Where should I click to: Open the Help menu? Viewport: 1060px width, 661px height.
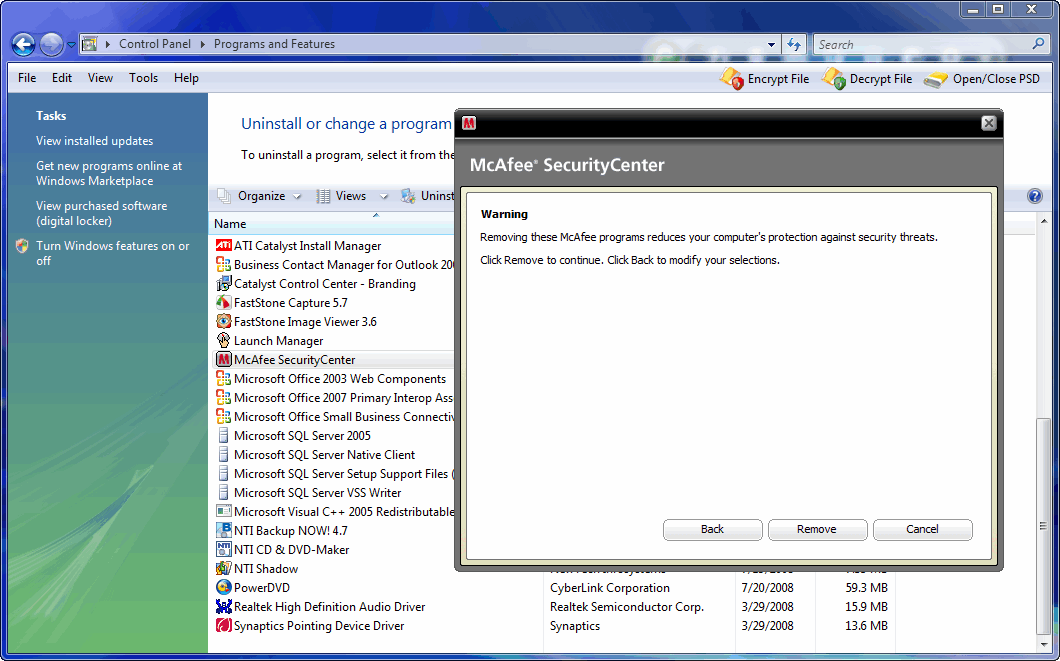click(x=186, y=78)
